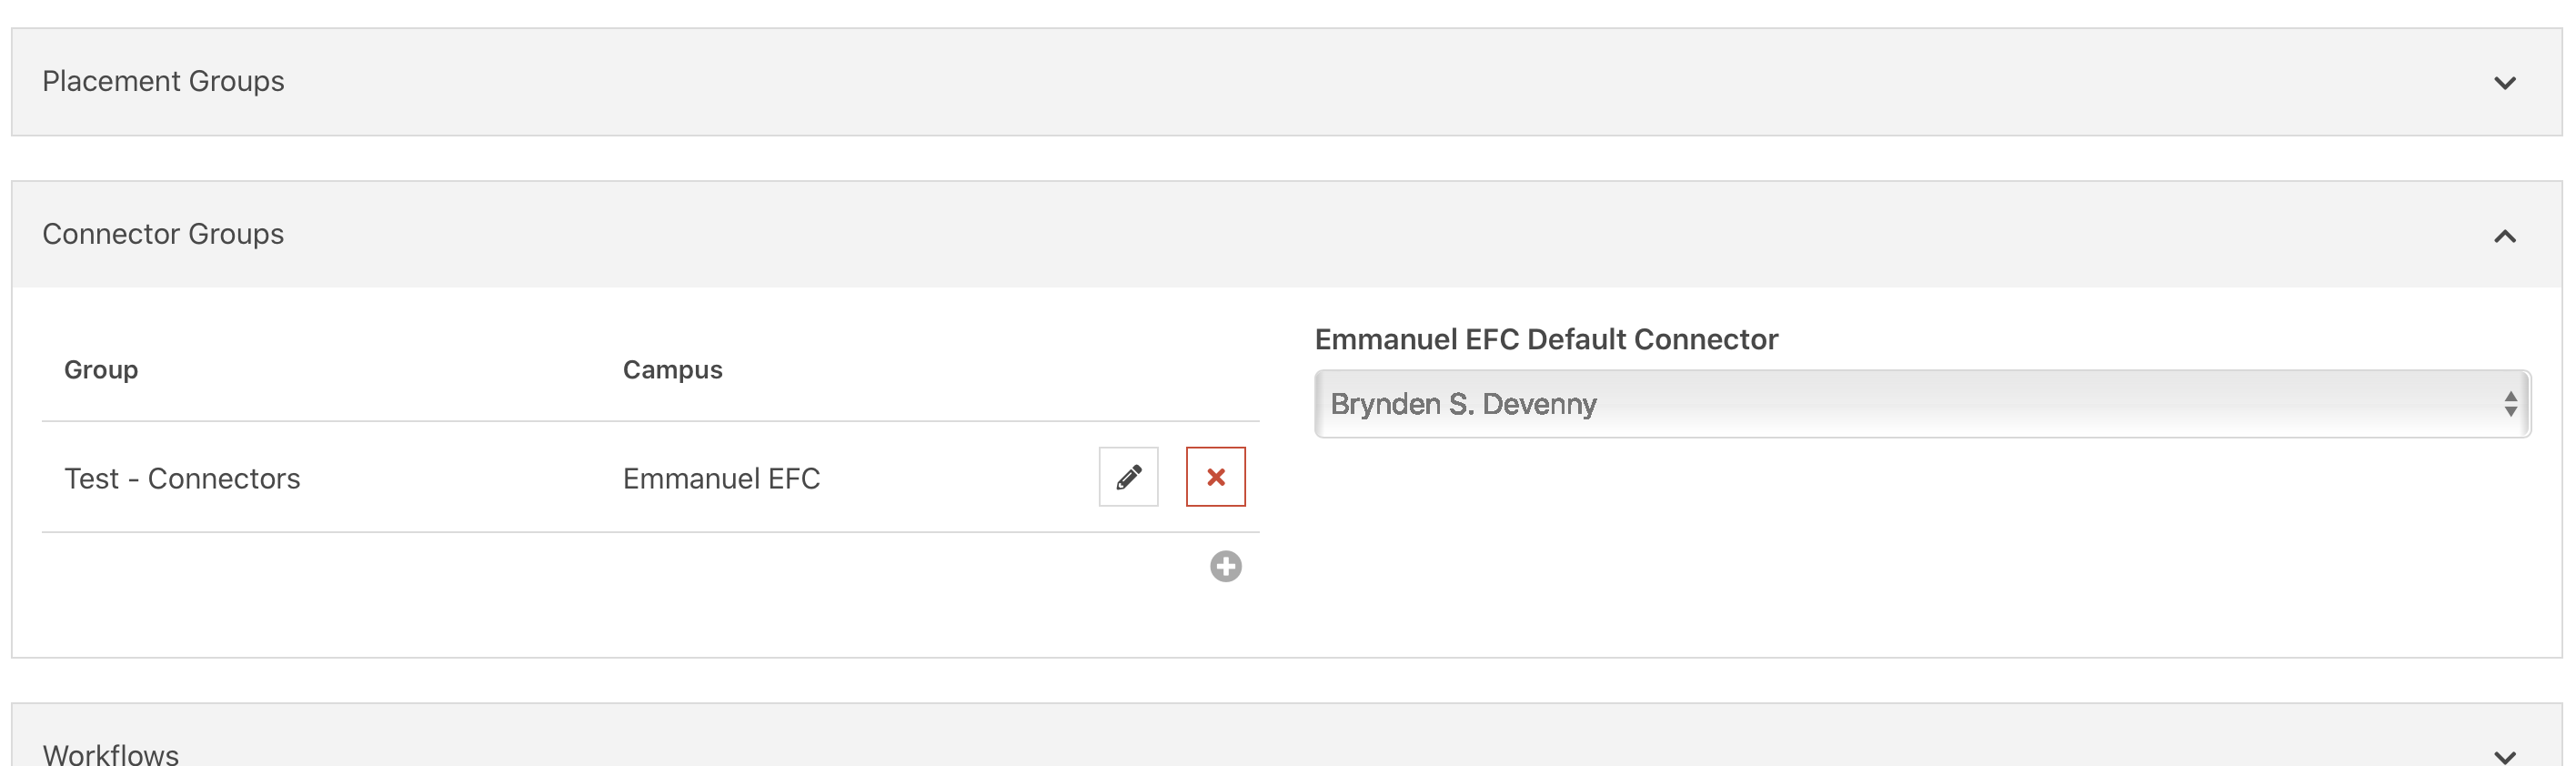Click the Workflows panel title
2576x766 pixels.
pyautogui.click(x=111, y=754)
